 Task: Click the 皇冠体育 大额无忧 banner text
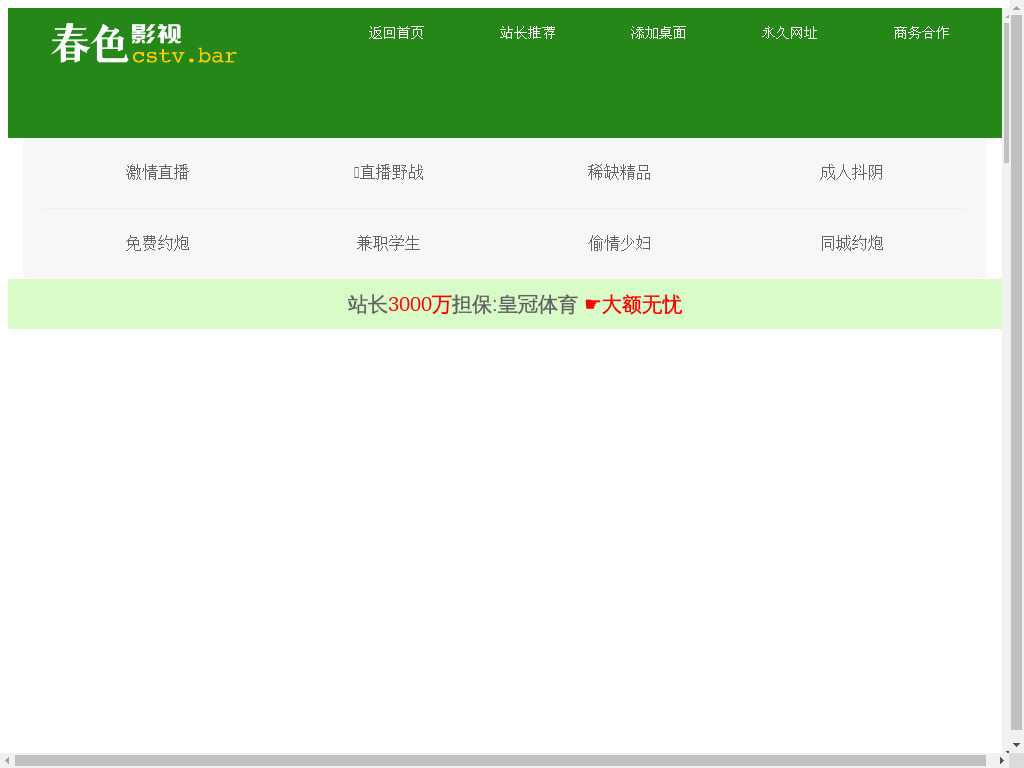coord(515,305)
